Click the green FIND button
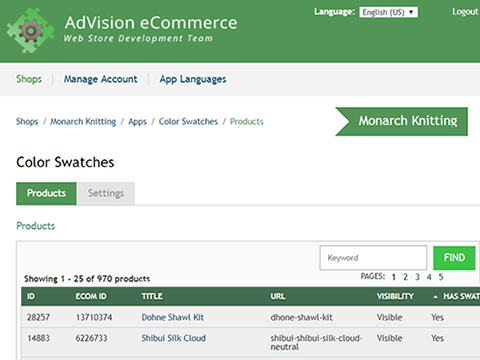480x360 pixels. (x=454, y=258)
